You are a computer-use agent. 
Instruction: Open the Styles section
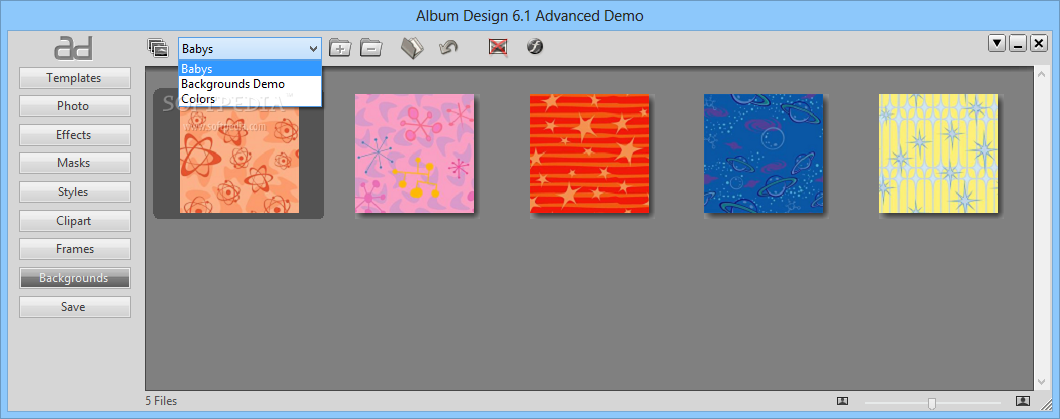[74, 192]
